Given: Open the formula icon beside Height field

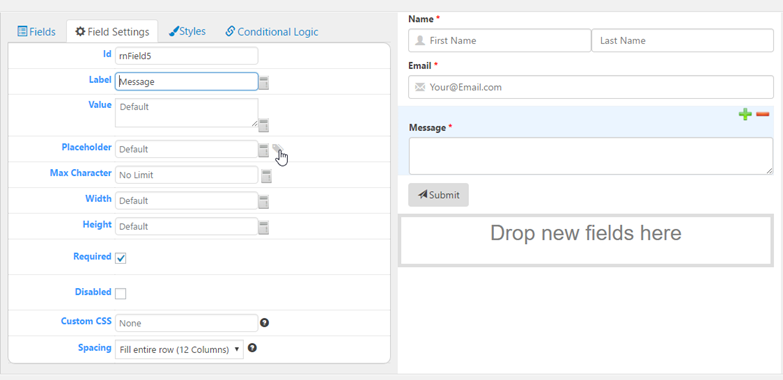Looking at the screenshot, I should [x=264, y=227].
